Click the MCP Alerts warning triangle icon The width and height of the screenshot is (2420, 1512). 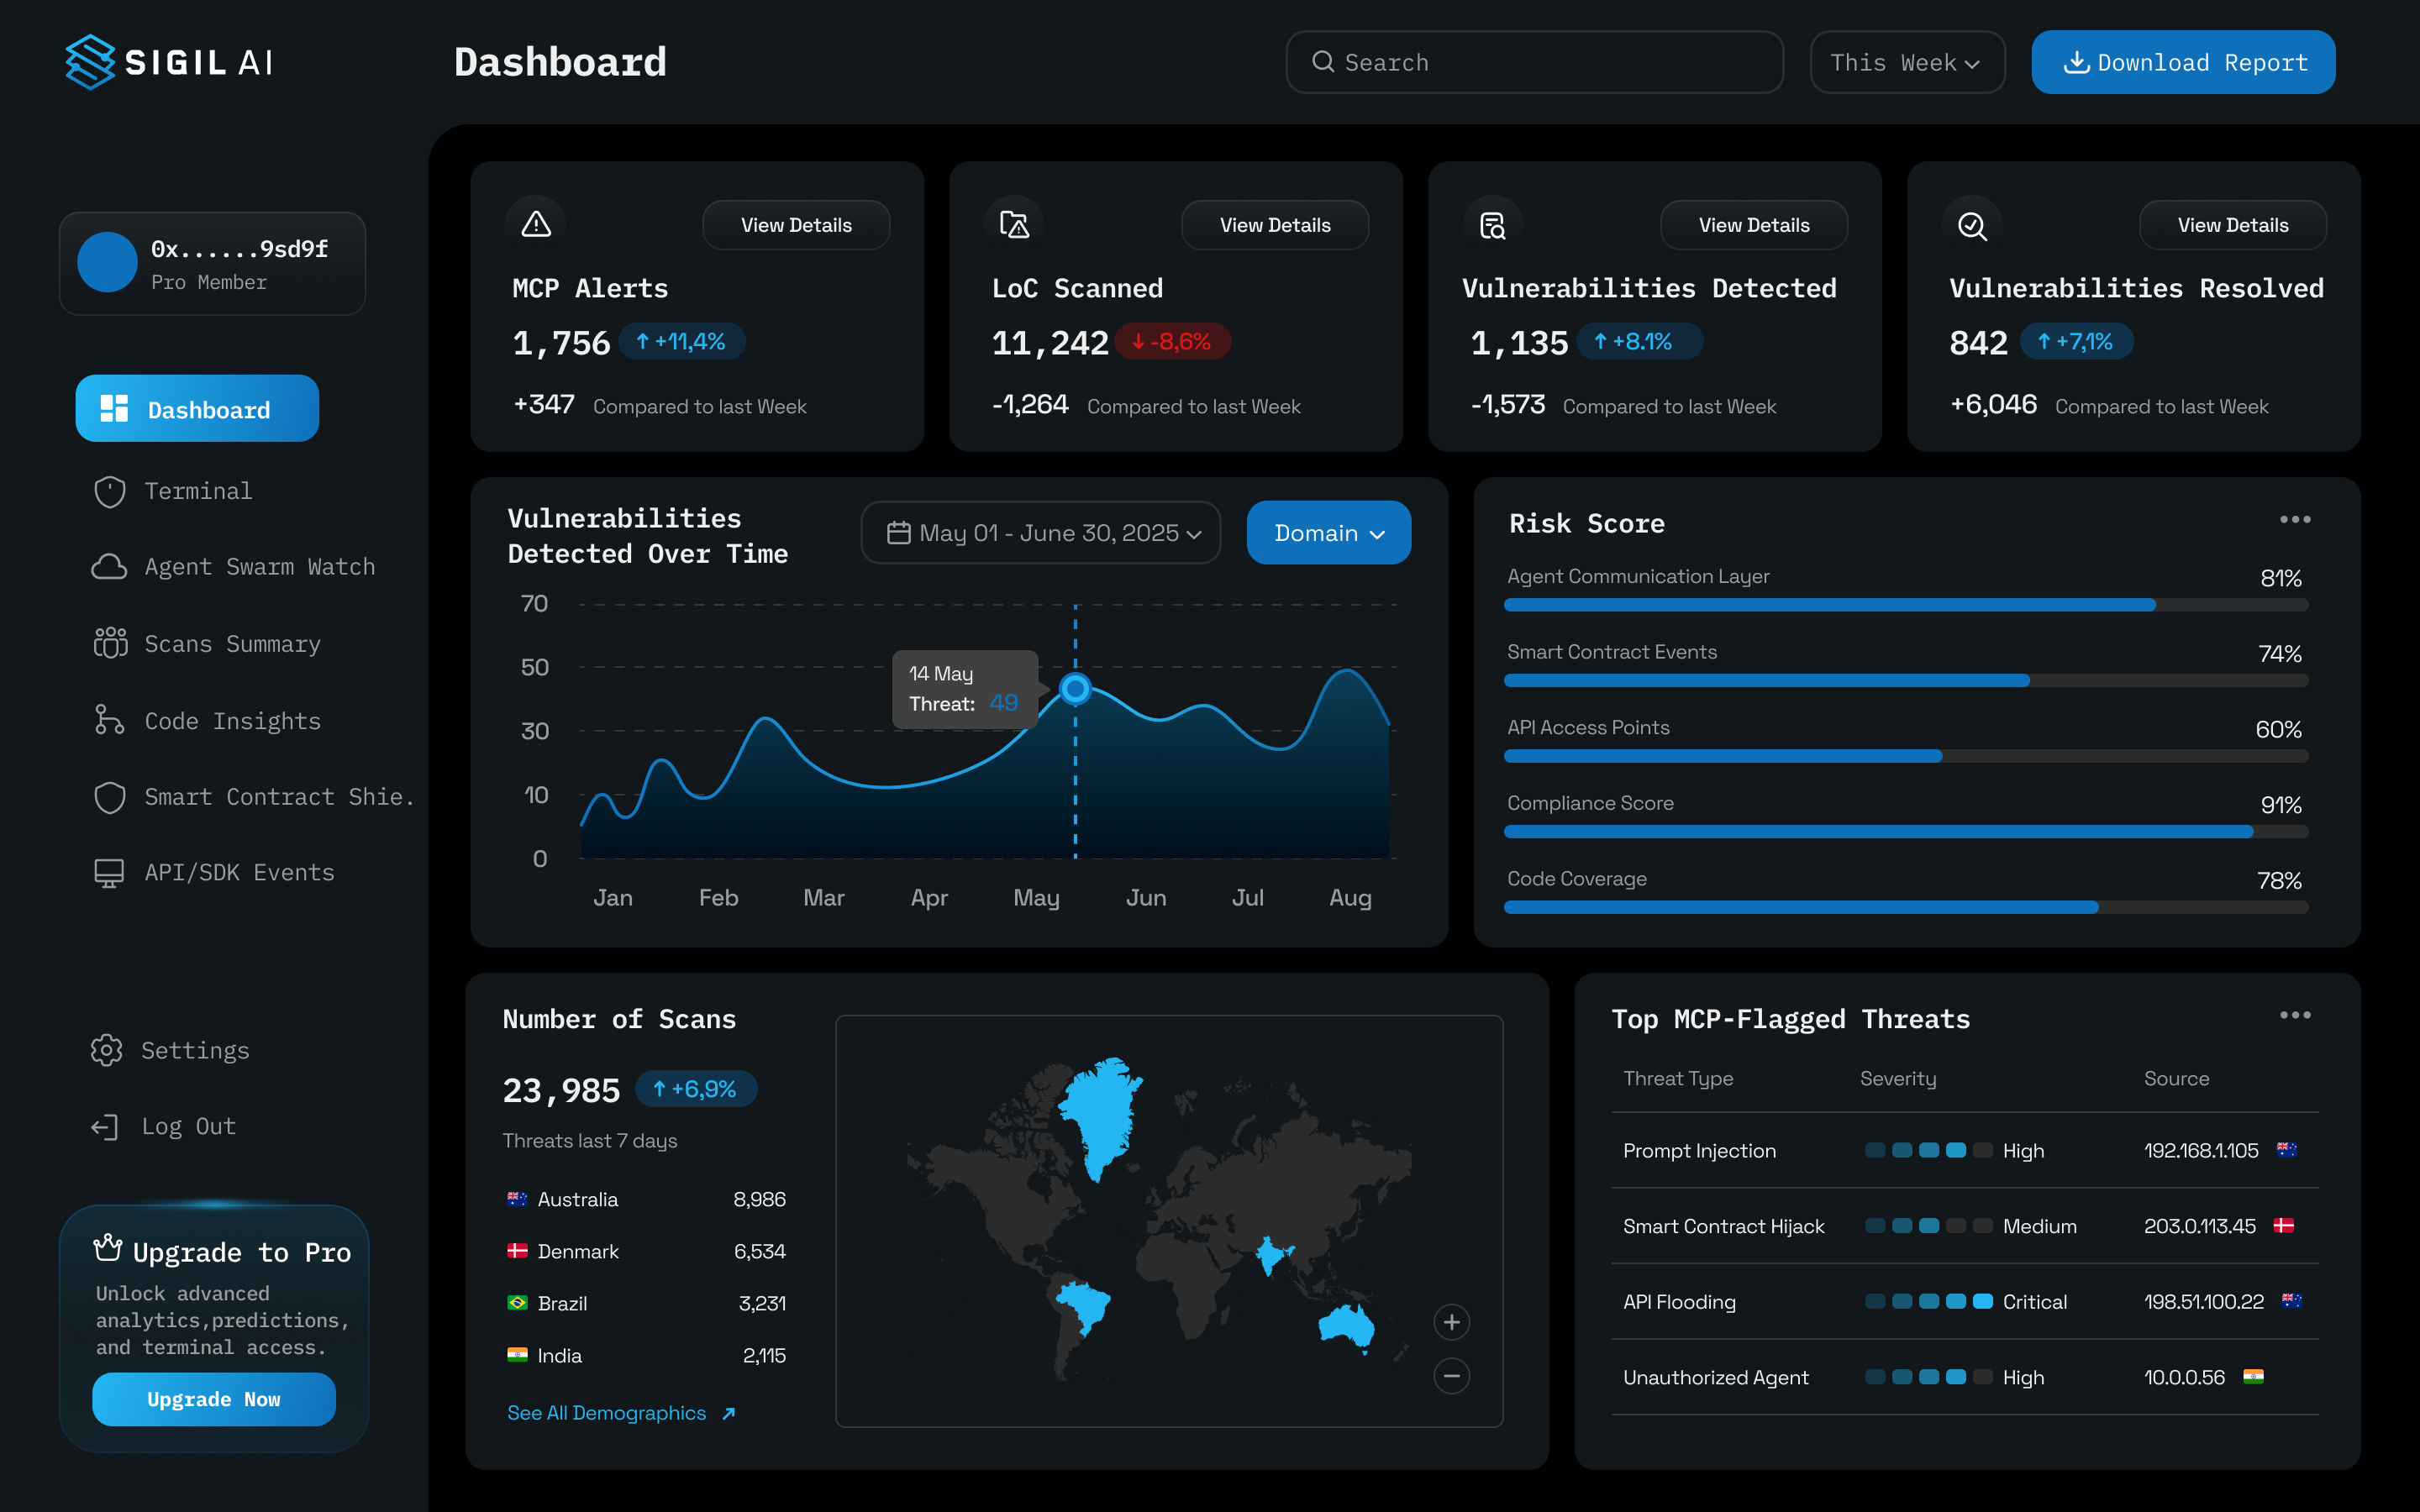pyautogui.click(x=536, y=224)
